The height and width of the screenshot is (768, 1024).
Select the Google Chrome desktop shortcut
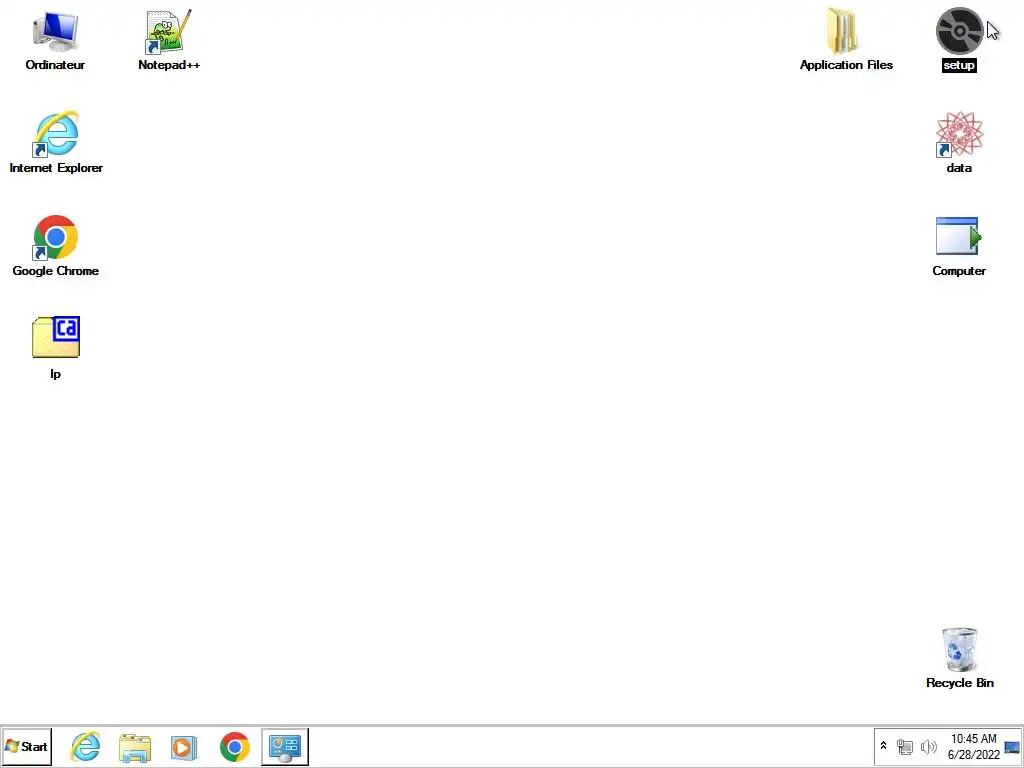click(56, 238)
